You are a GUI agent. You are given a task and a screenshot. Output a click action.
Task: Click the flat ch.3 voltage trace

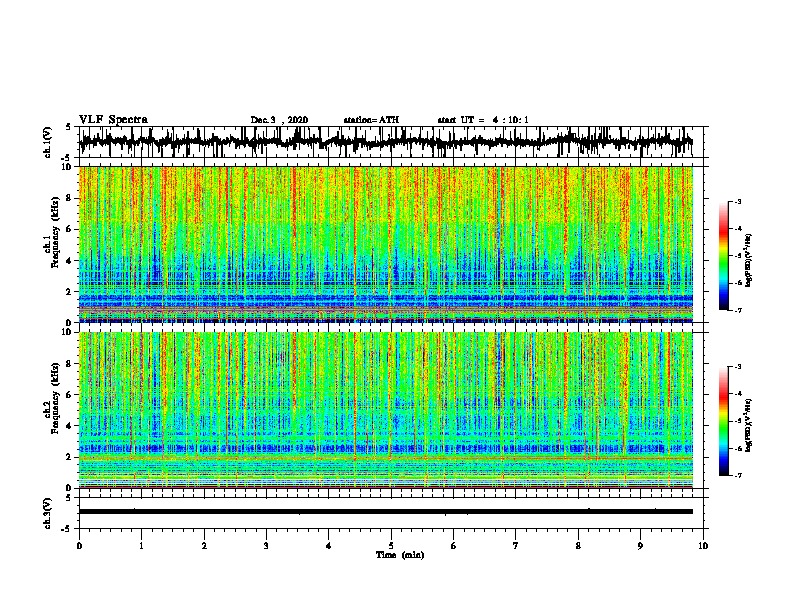click(x=386, y=512)
